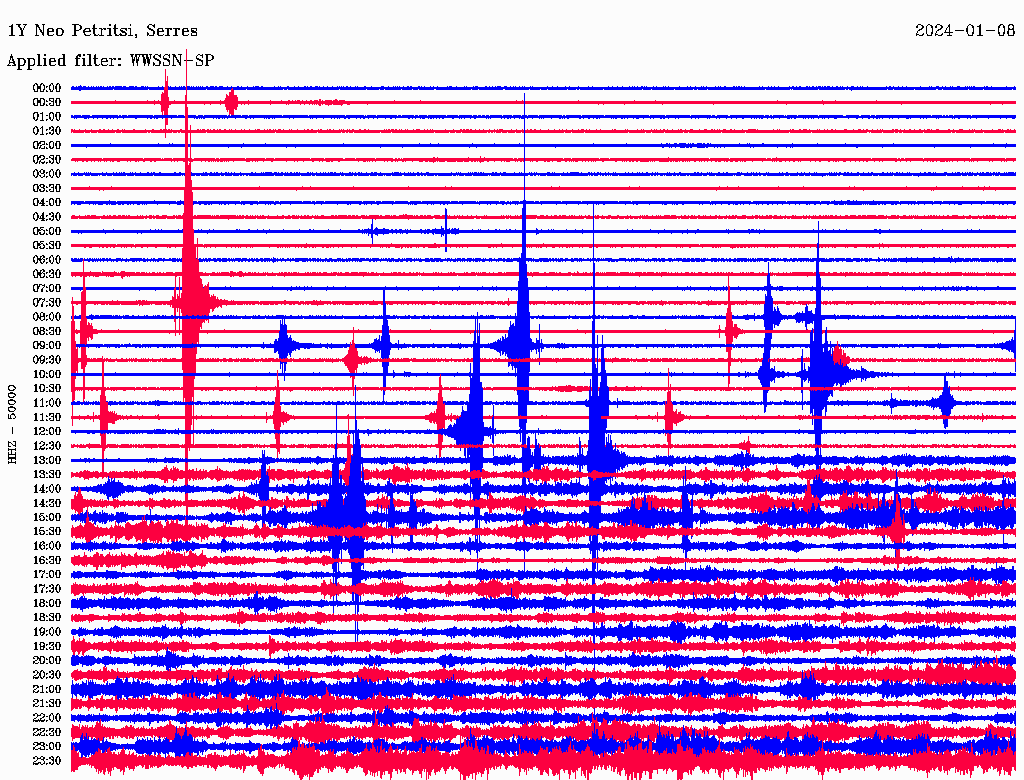Select the 01:00 time label

tap(47, 116)
